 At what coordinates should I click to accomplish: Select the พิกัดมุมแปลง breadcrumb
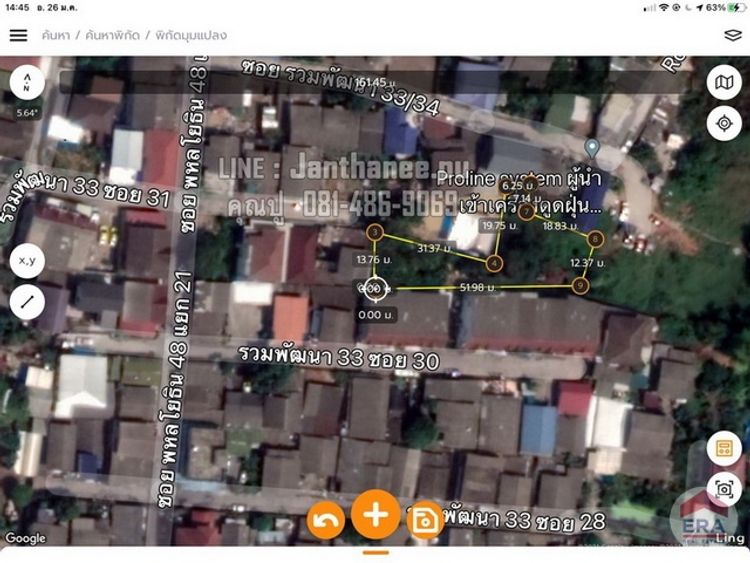pyautogui.click(x=189, y=35)
